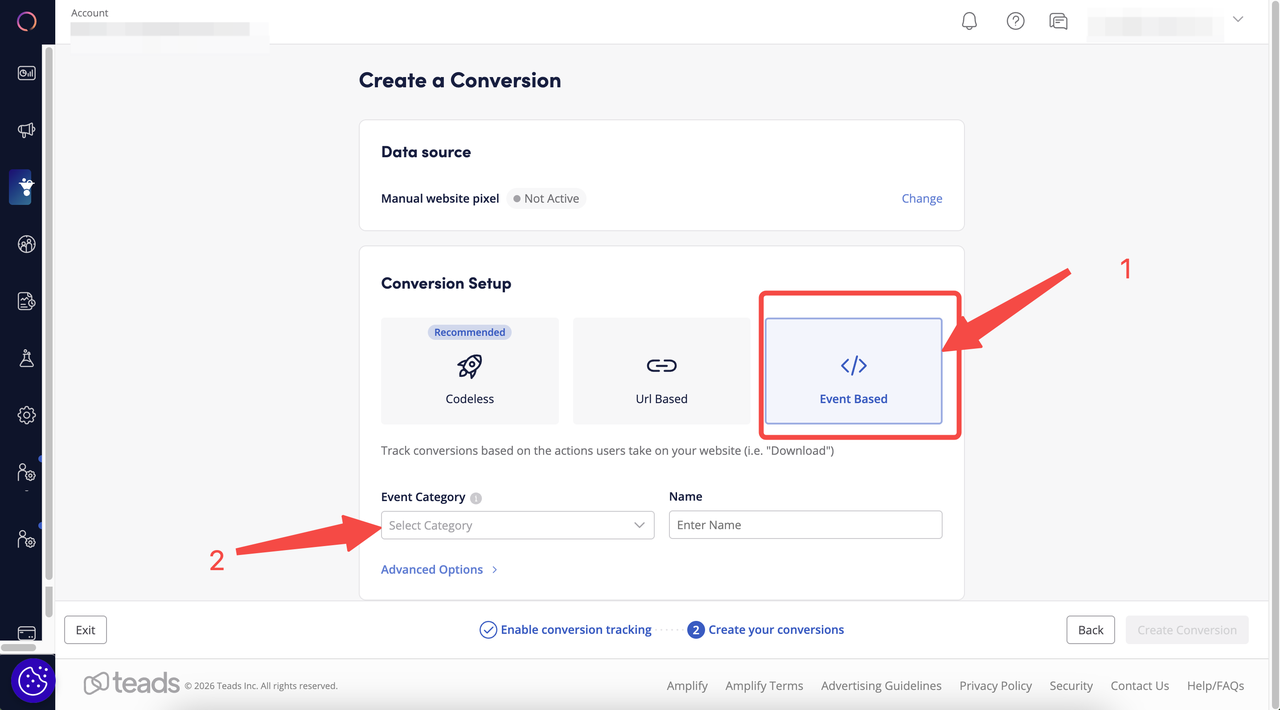Screen dimensions: 1280x710
Task: Select the Codeless conversion option
Action: pyautogui.click(x=470, y=371)
